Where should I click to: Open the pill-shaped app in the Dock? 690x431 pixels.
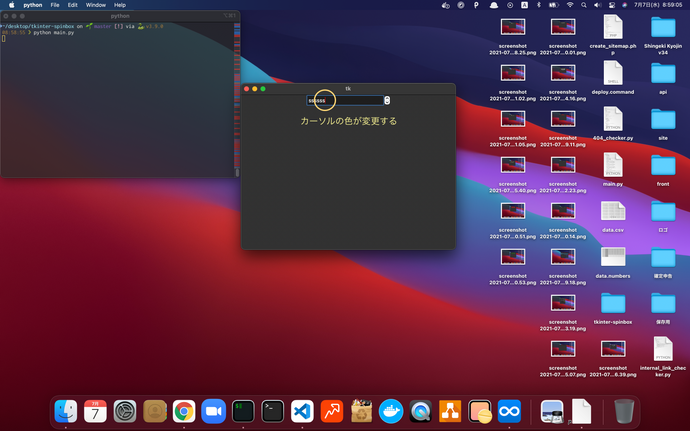click(x=480, y=411)
